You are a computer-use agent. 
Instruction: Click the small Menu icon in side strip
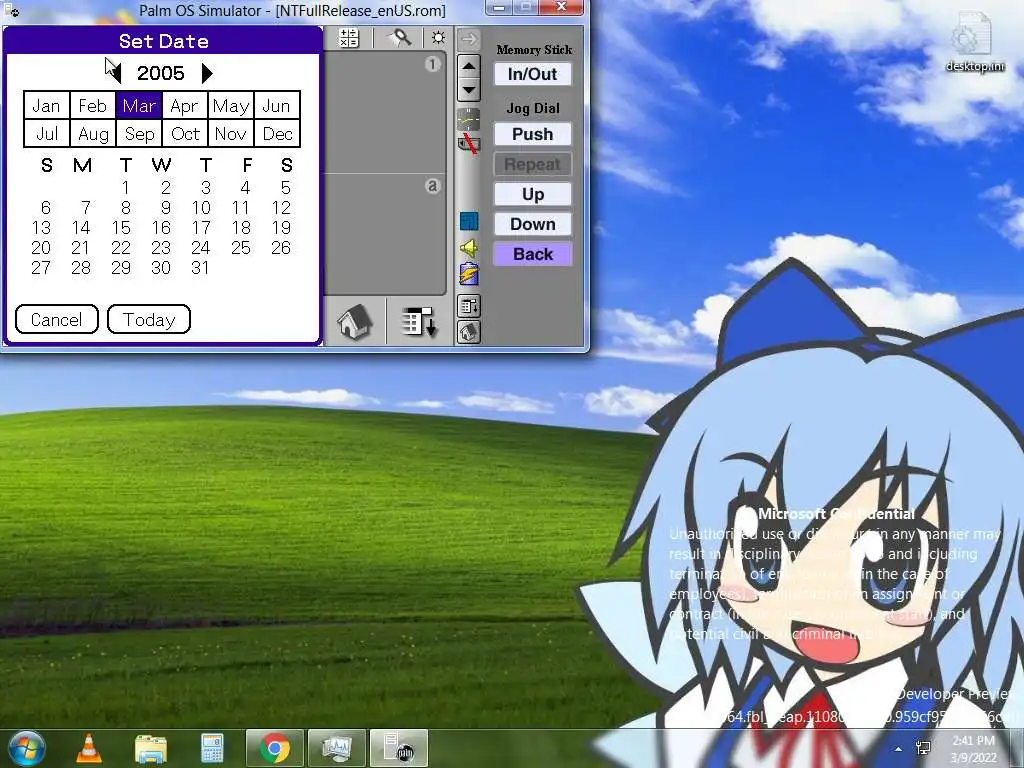pos(469,306)
